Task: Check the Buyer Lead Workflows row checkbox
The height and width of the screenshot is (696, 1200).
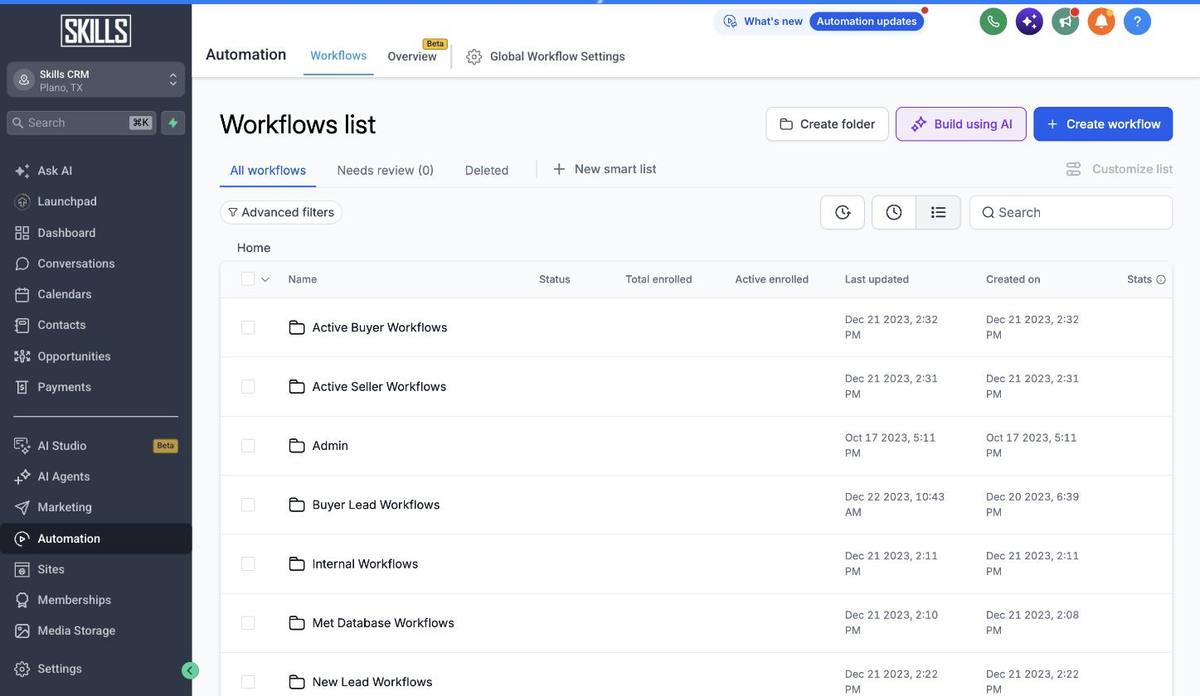Action: click(248, 504)
